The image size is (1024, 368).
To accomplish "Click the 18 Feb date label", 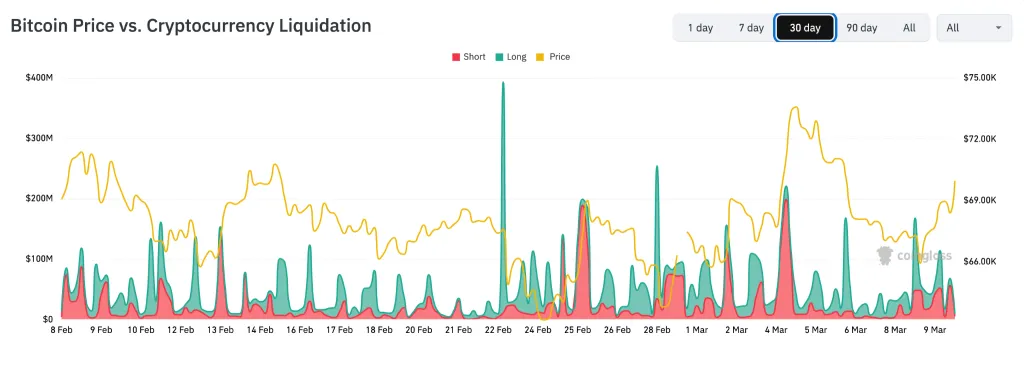I will [x=379, y=330].
